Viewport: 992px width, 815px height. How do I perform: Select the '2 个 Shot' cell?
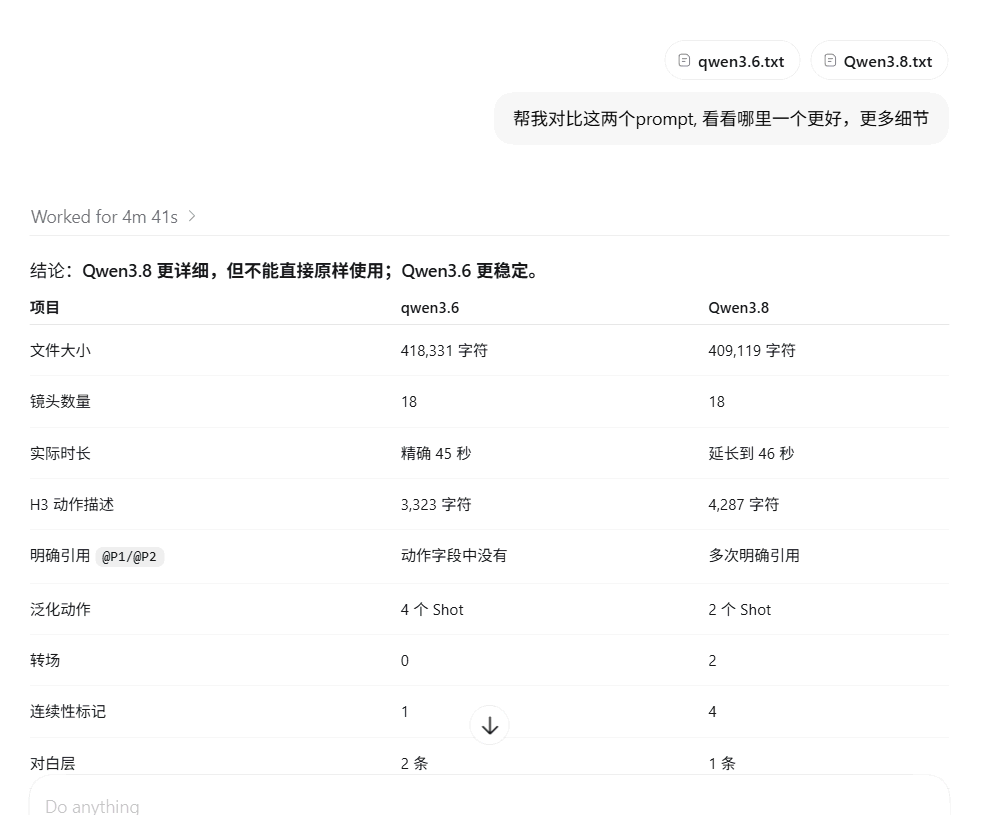point(740,609)
